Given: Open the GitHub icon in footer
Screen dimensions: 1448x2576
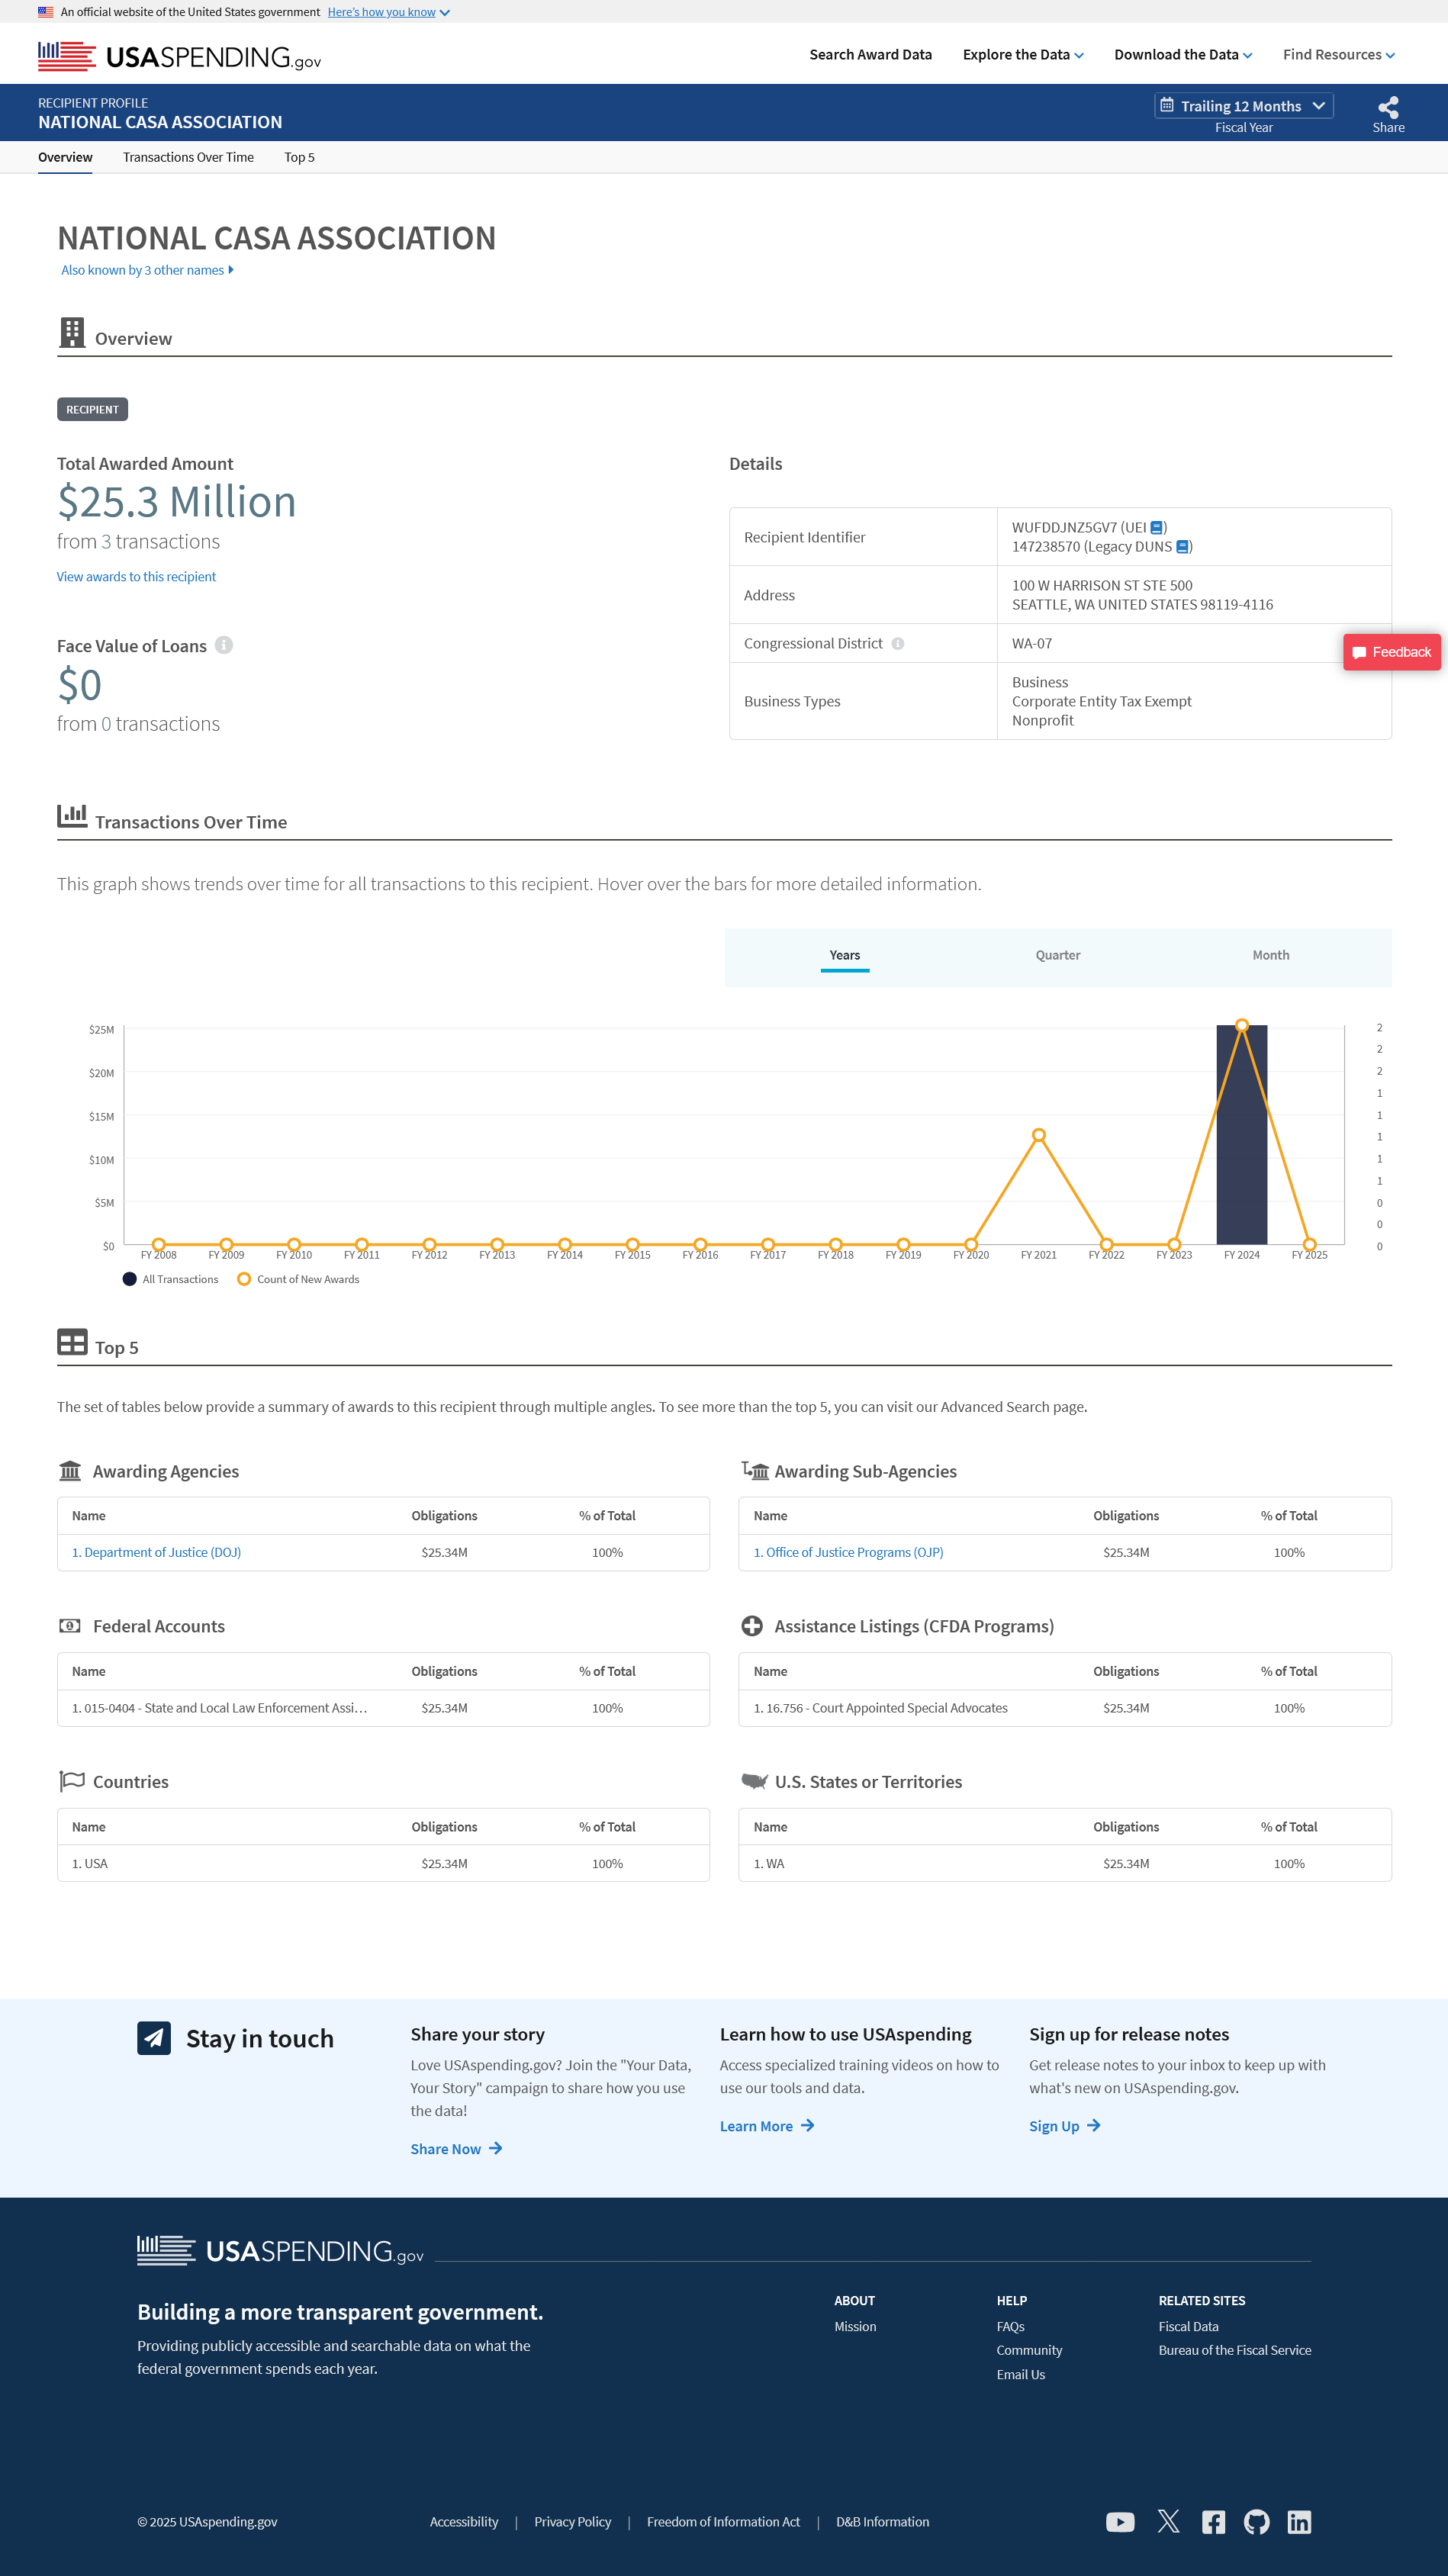Looking at the screenshot, I should coord(1256,2522).
